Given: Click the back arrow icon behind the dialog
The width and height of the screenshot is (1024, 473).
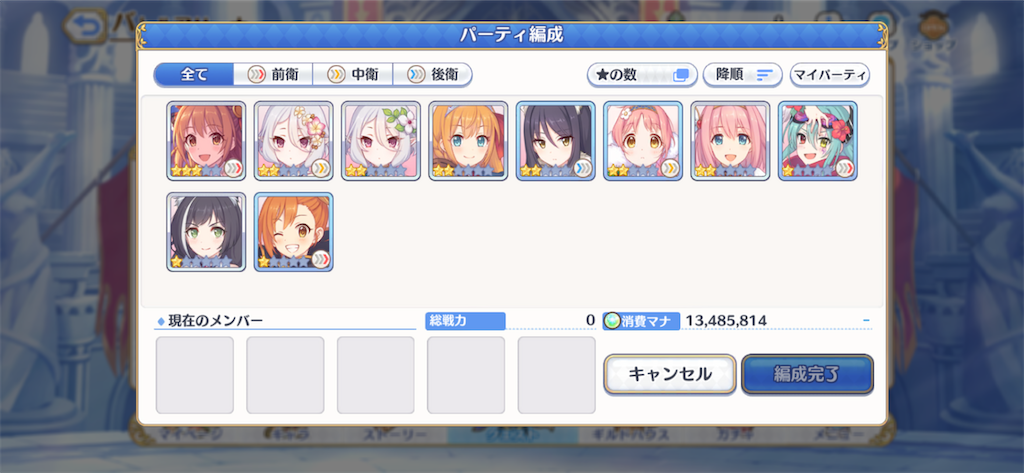Looking at the screenshot, I should coord(85,26).
